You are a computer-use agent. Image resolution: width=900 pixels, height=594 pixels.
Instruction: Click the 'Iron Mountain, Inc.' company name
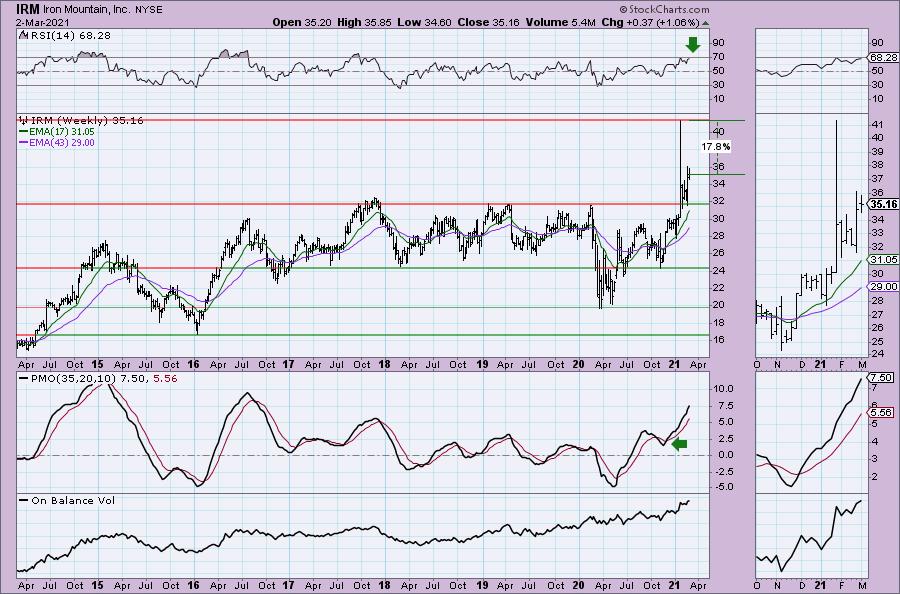87,10
